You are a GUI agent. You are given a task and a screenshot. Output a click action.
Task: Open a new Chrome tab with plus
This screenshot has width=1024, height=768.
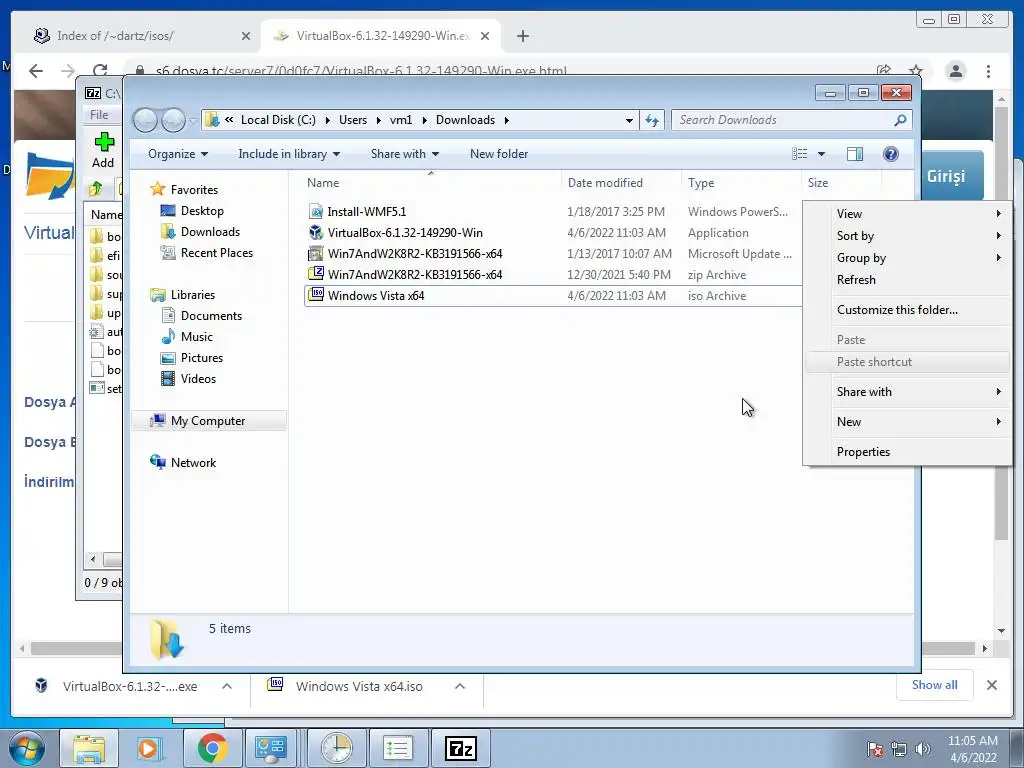pyautogui.click(x=522, y=36)
